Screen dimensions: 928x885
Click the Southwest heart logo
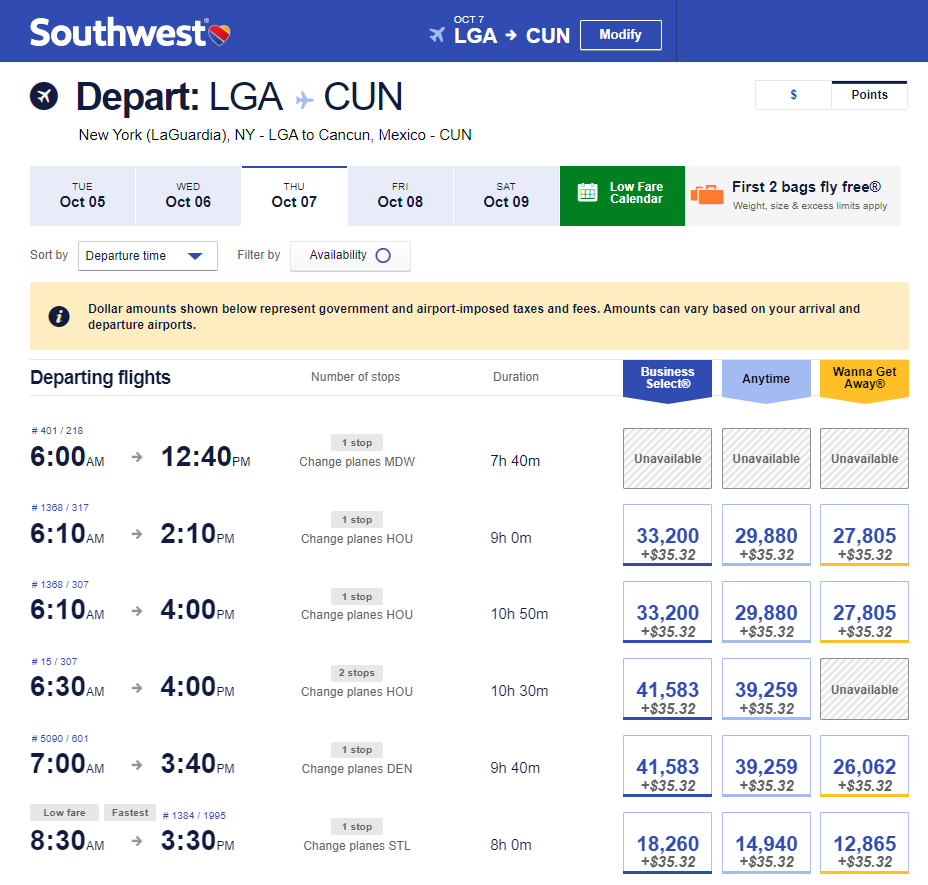[x=221, y=34]
